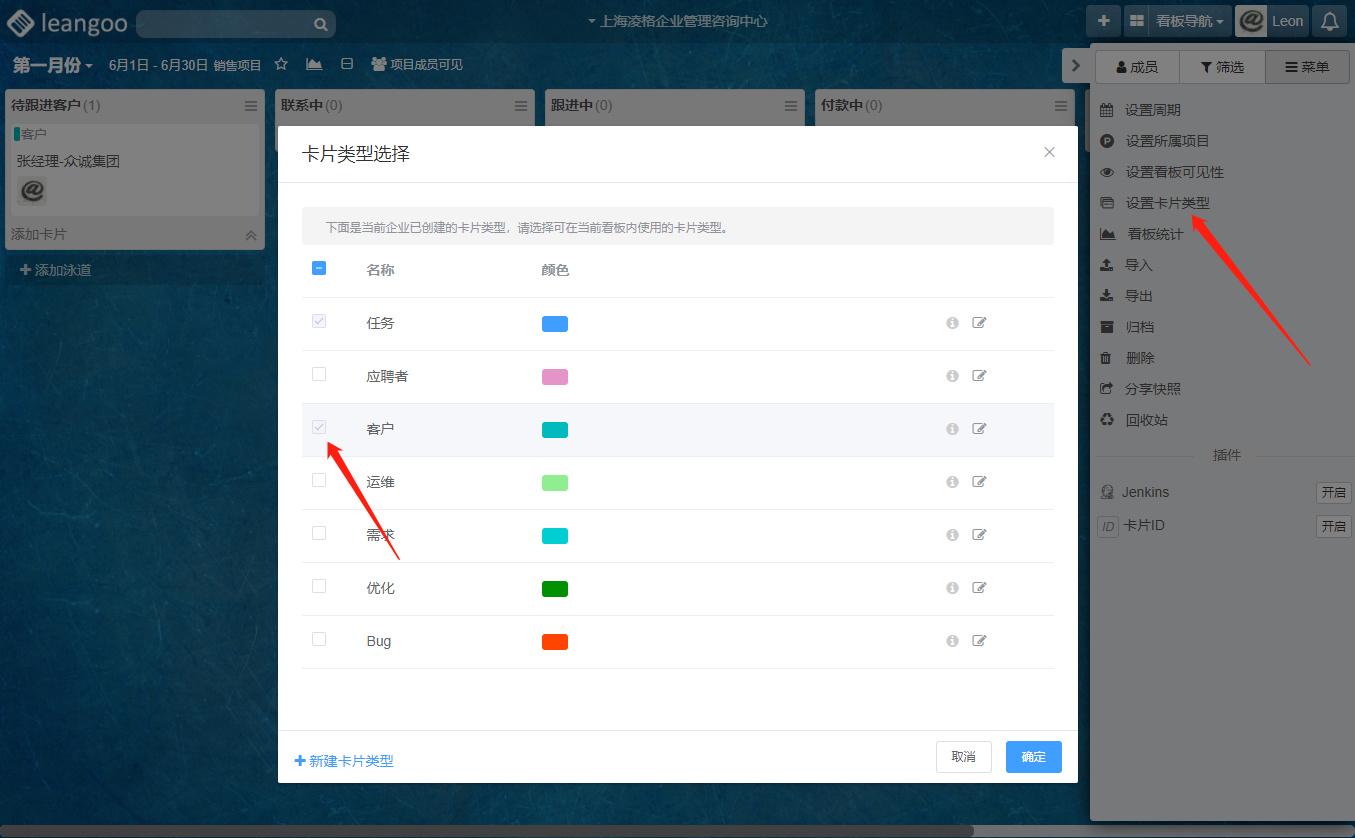Switch to the 筛选 tab
This screenshot has width=1355, height=838.
click(x=1221, y=67)
